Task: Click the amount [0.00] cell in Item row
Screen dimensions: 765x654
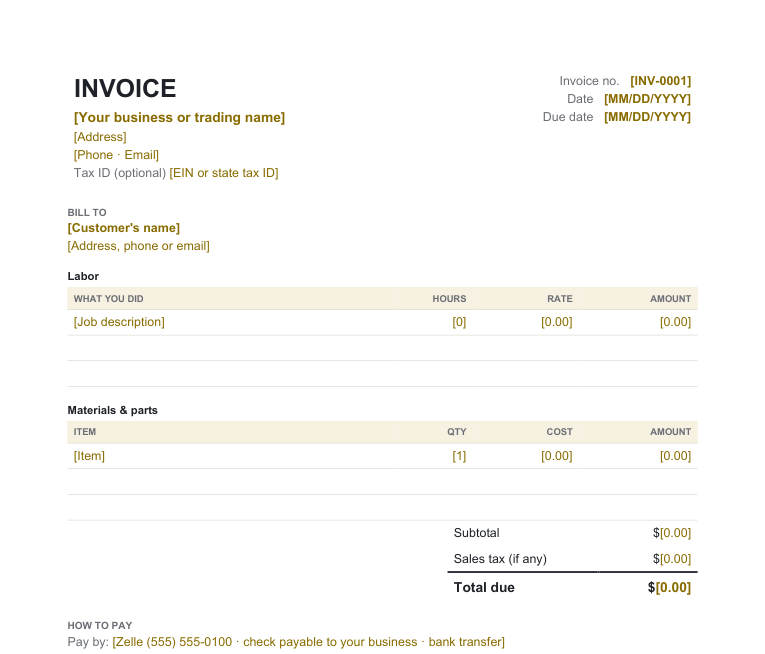Action: coord(675,456)
